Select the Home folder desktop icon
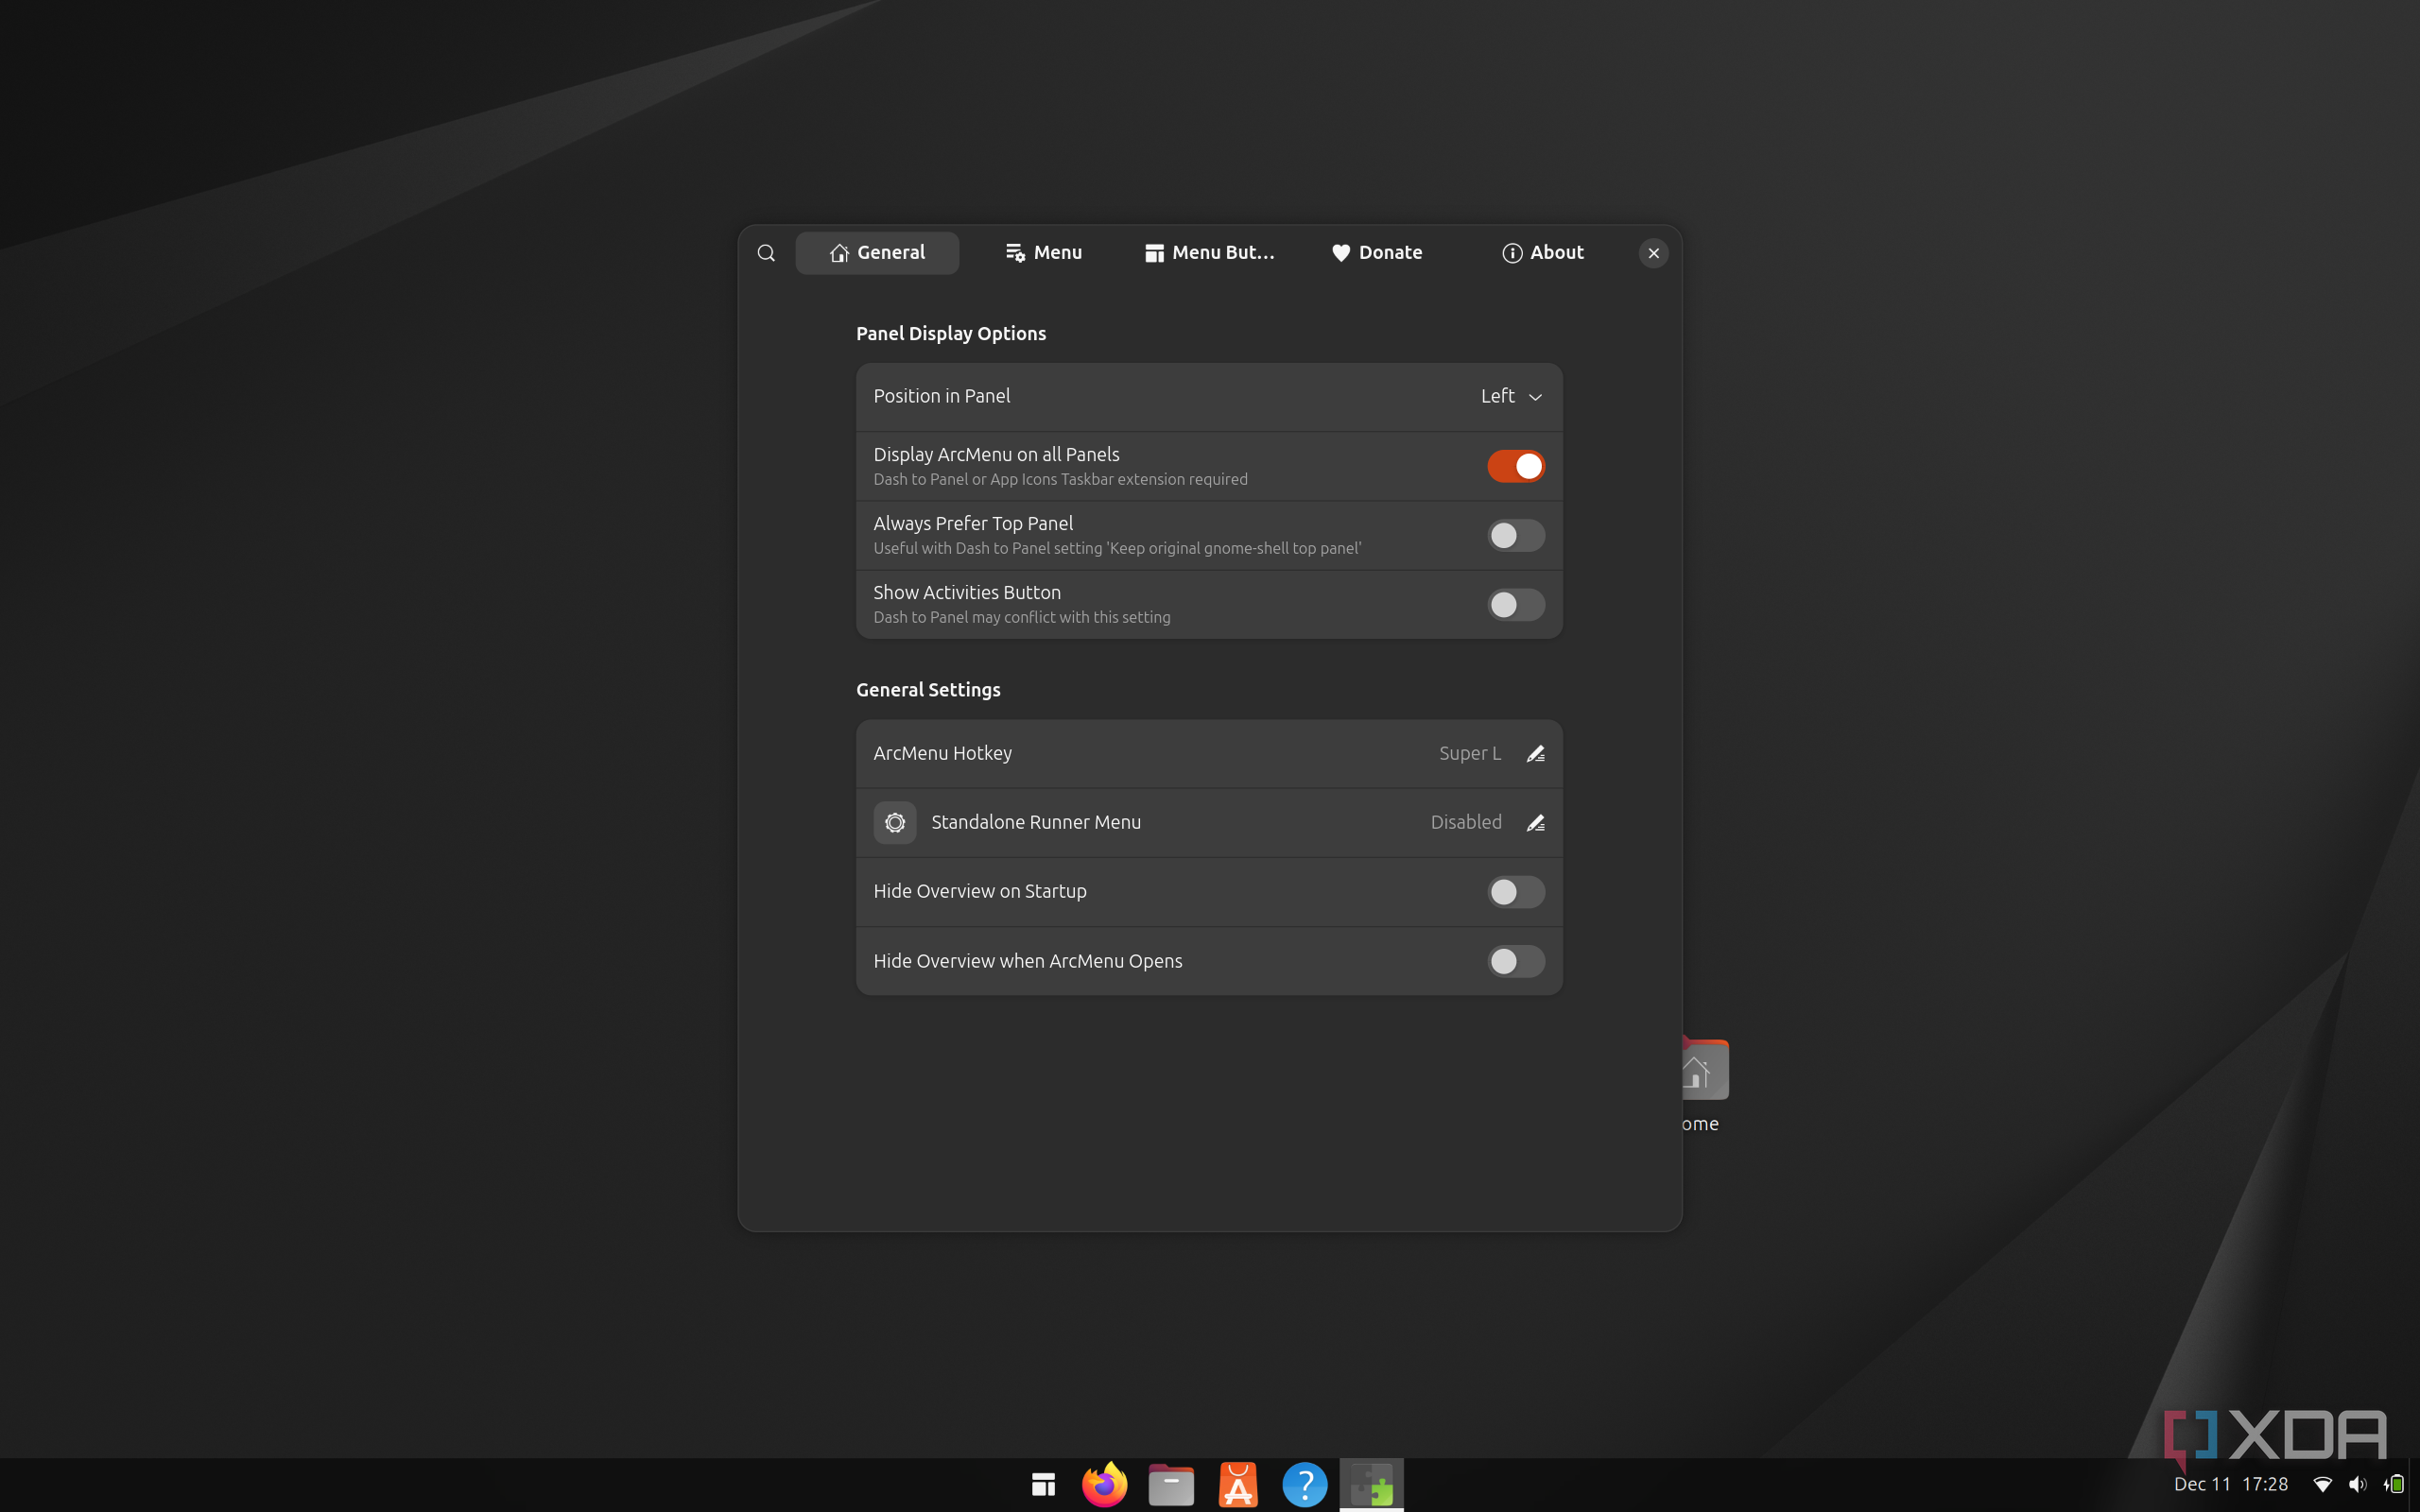Screen dimensions: 2420x1512 pos(1704,1085)
